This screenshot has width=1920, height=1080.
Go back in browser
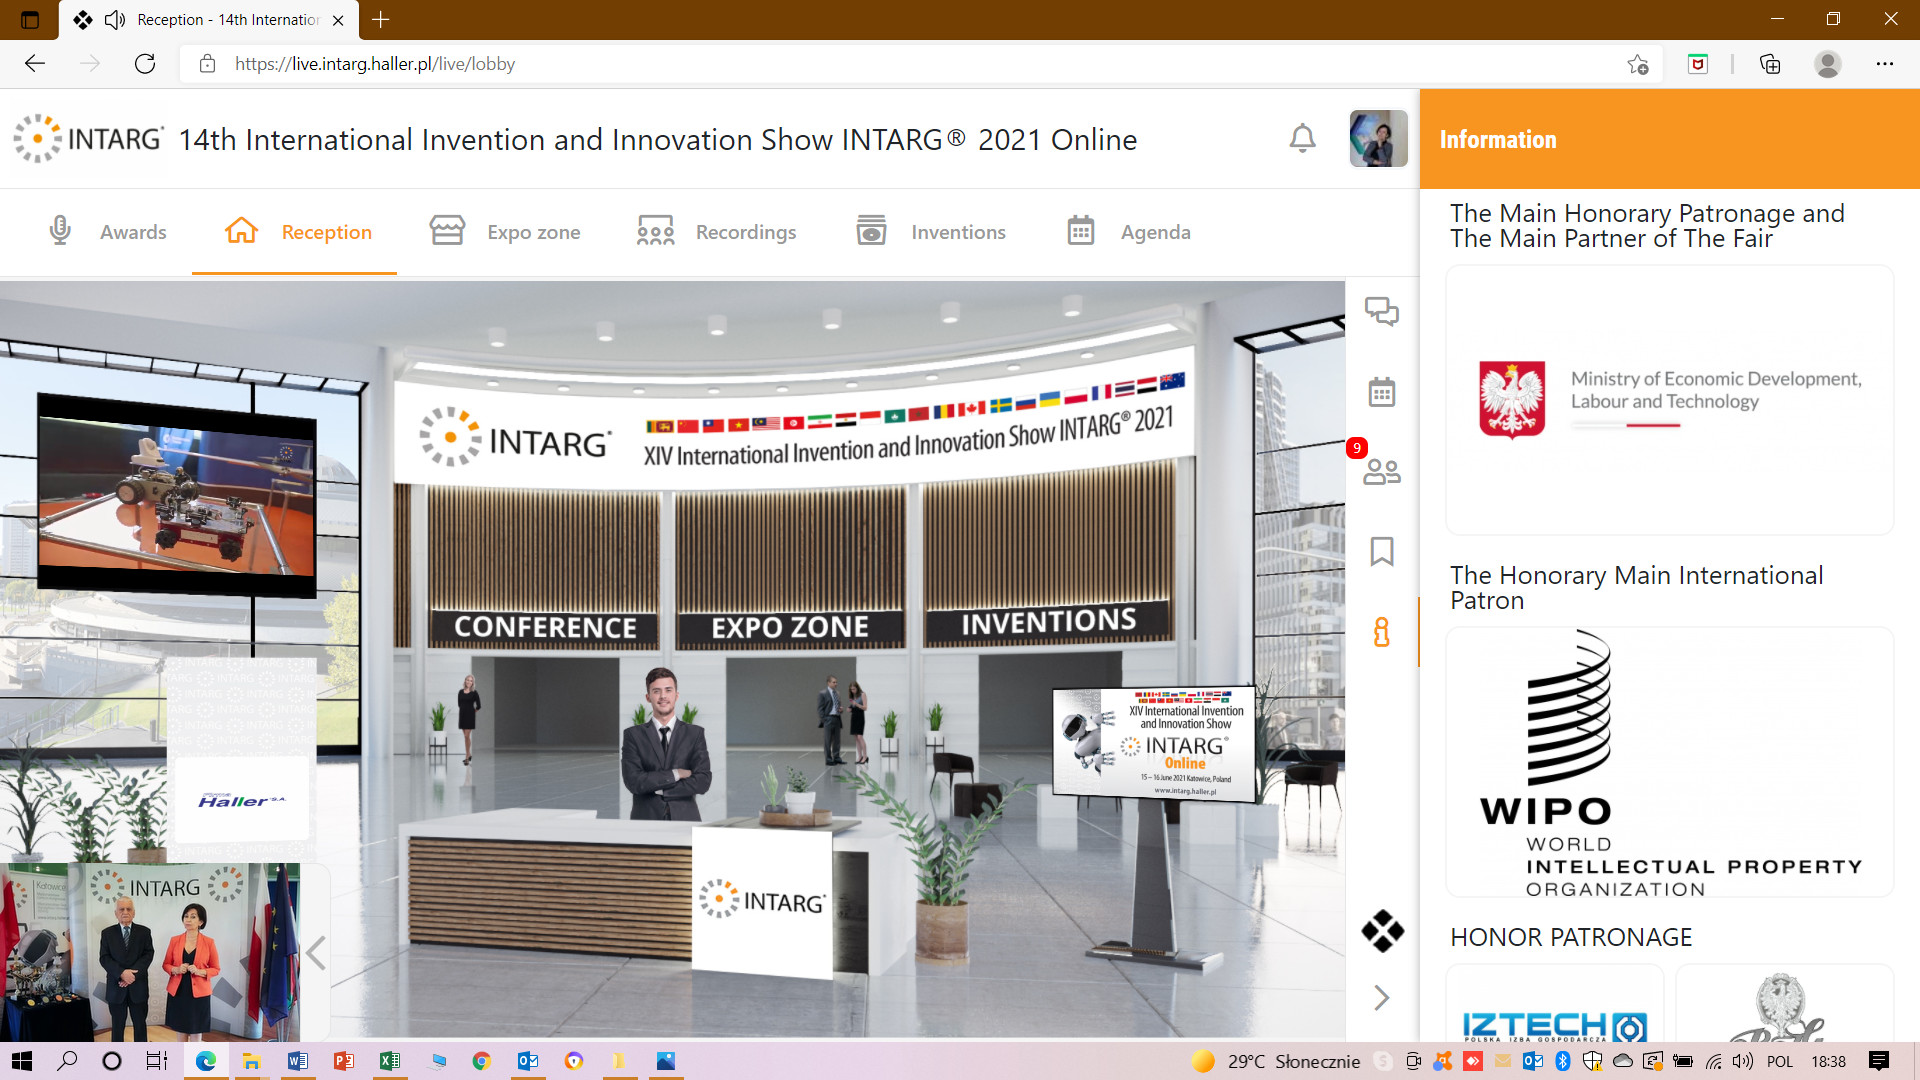[x=35, y=64]
